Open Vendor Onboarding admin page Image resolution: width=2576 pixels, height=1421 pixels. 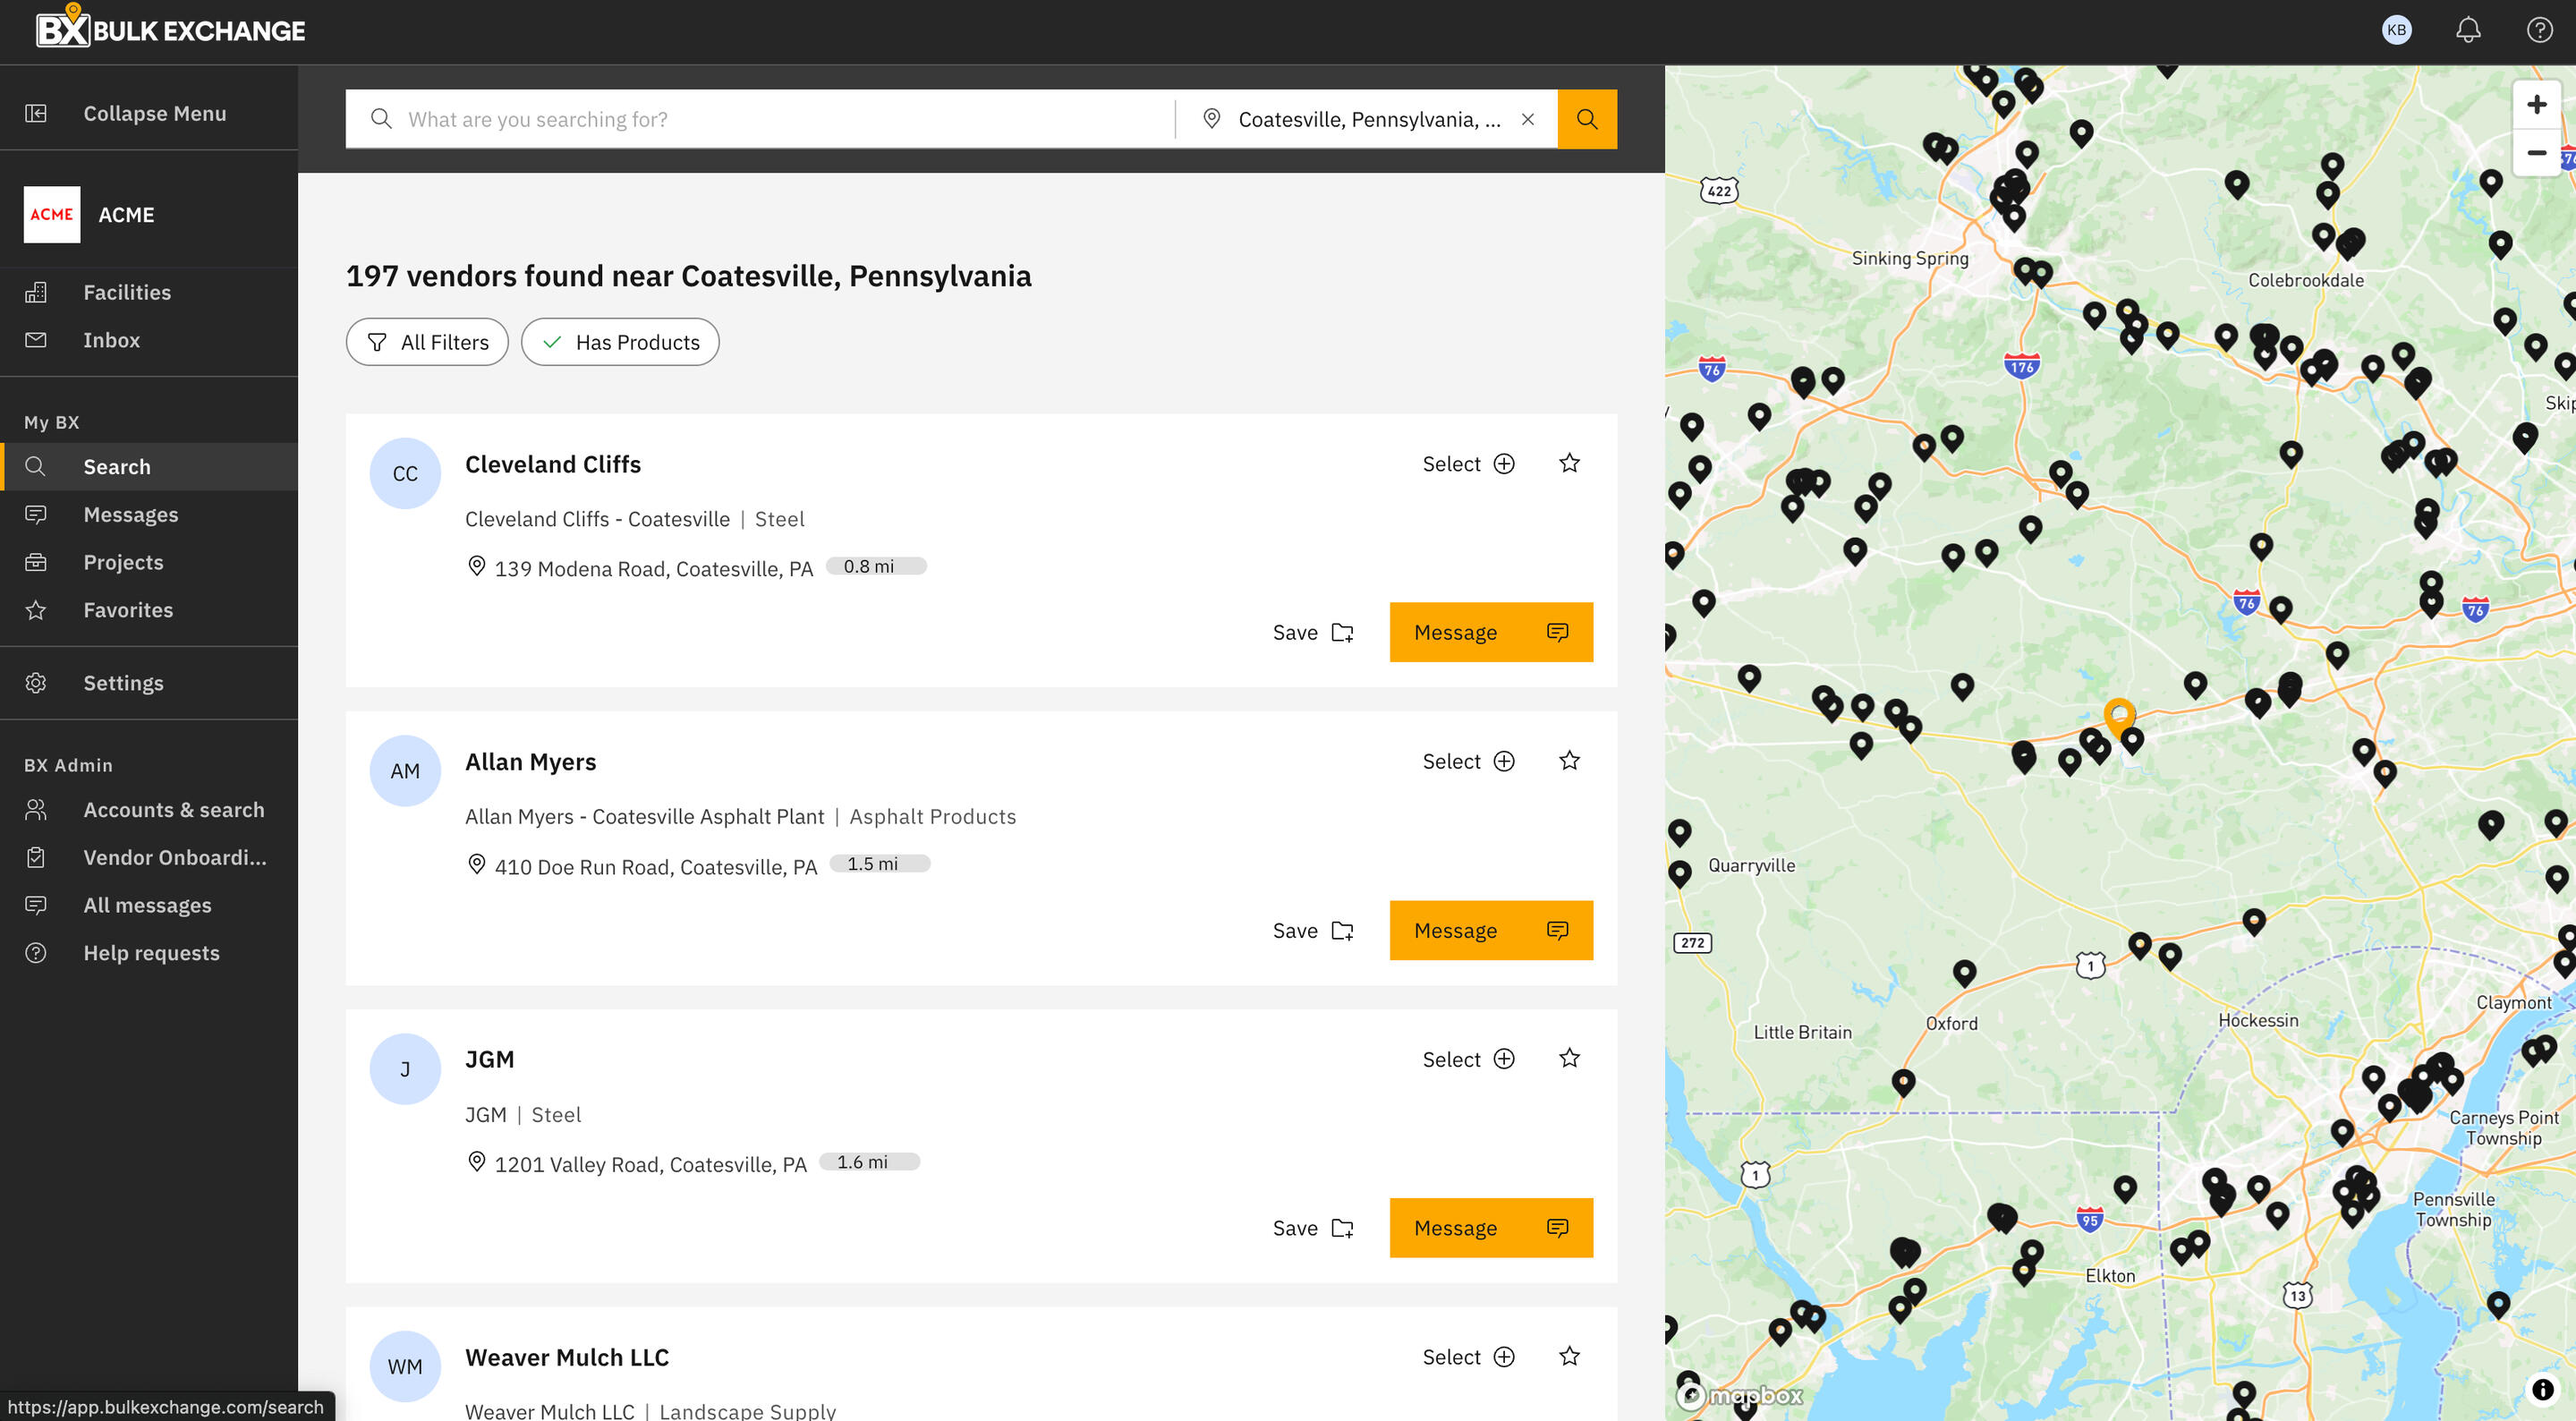[149, 858]
